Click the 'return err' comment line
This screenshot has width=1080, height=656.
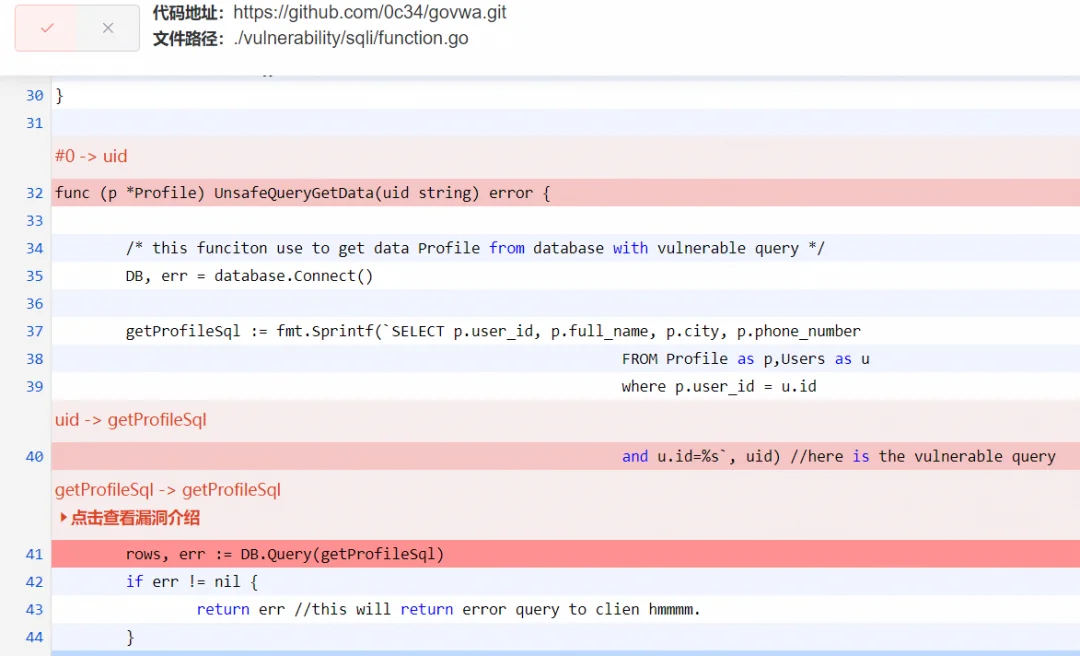point(565,609)
